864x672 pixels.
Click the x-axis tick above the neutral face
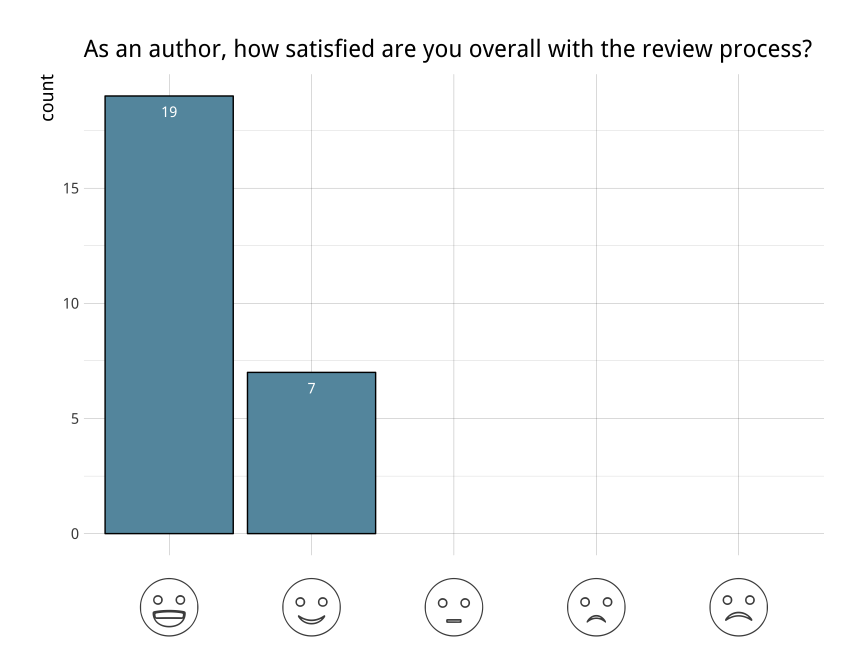[x=454, y=546]
